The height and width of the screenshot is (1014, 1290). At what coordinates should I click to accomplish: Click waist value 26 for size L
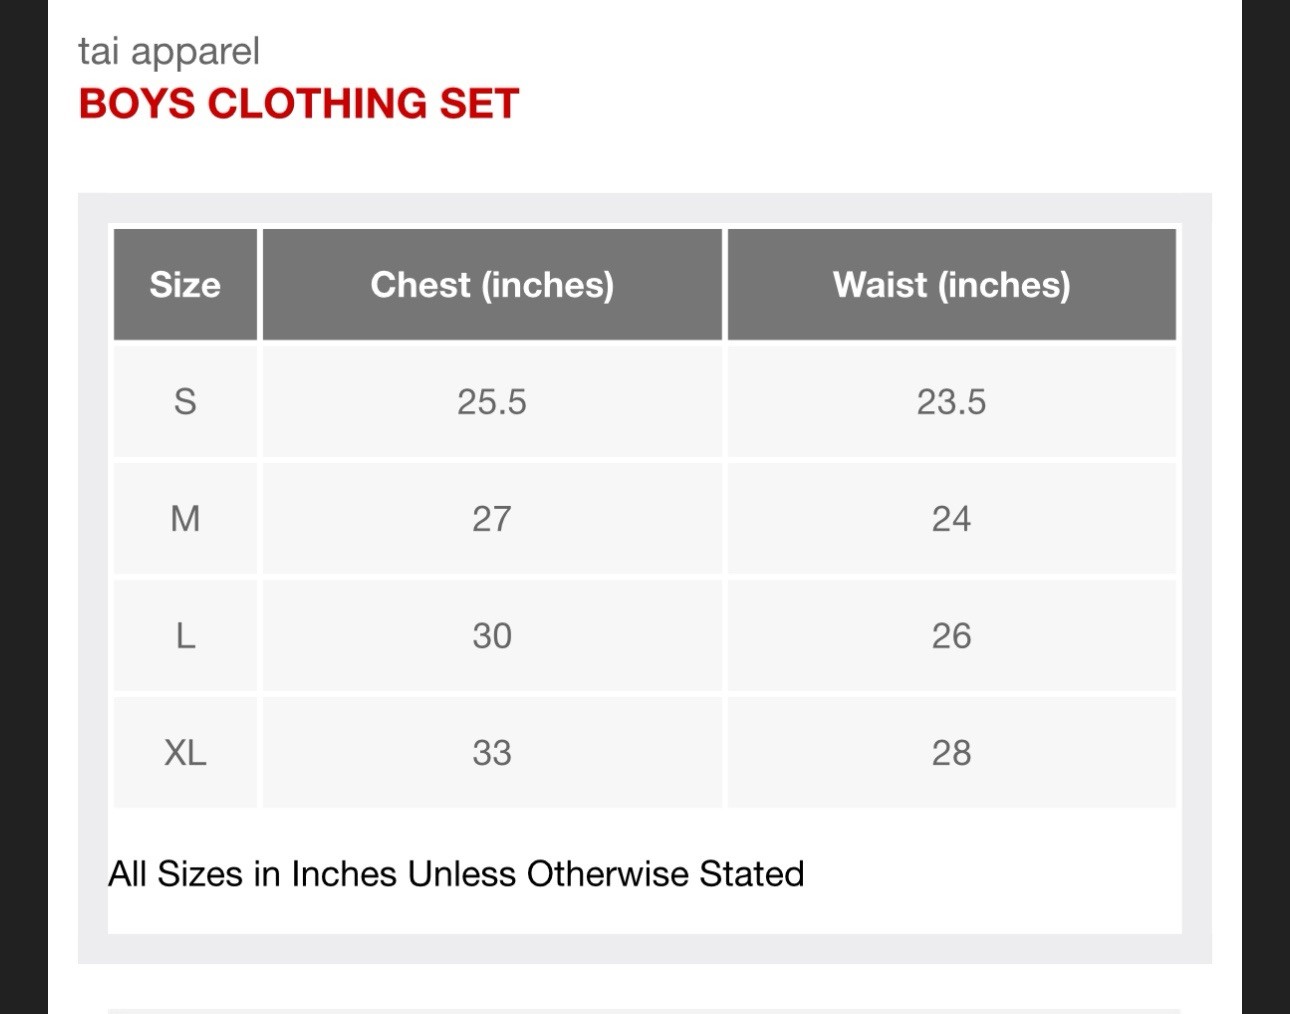pos(951,635)
